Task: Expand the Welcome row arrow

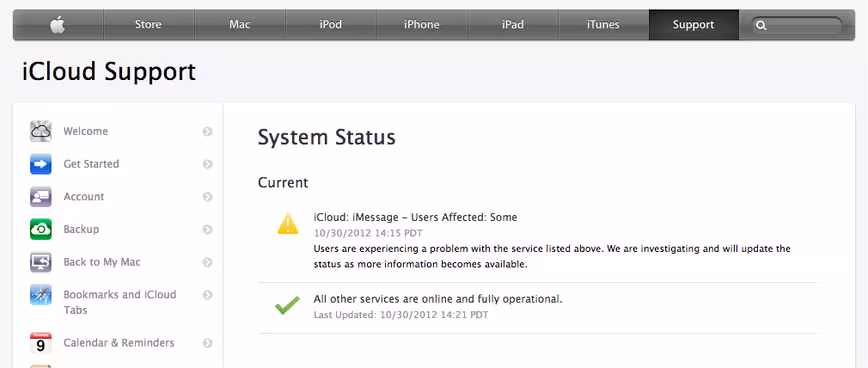Action: click(208, 132)
